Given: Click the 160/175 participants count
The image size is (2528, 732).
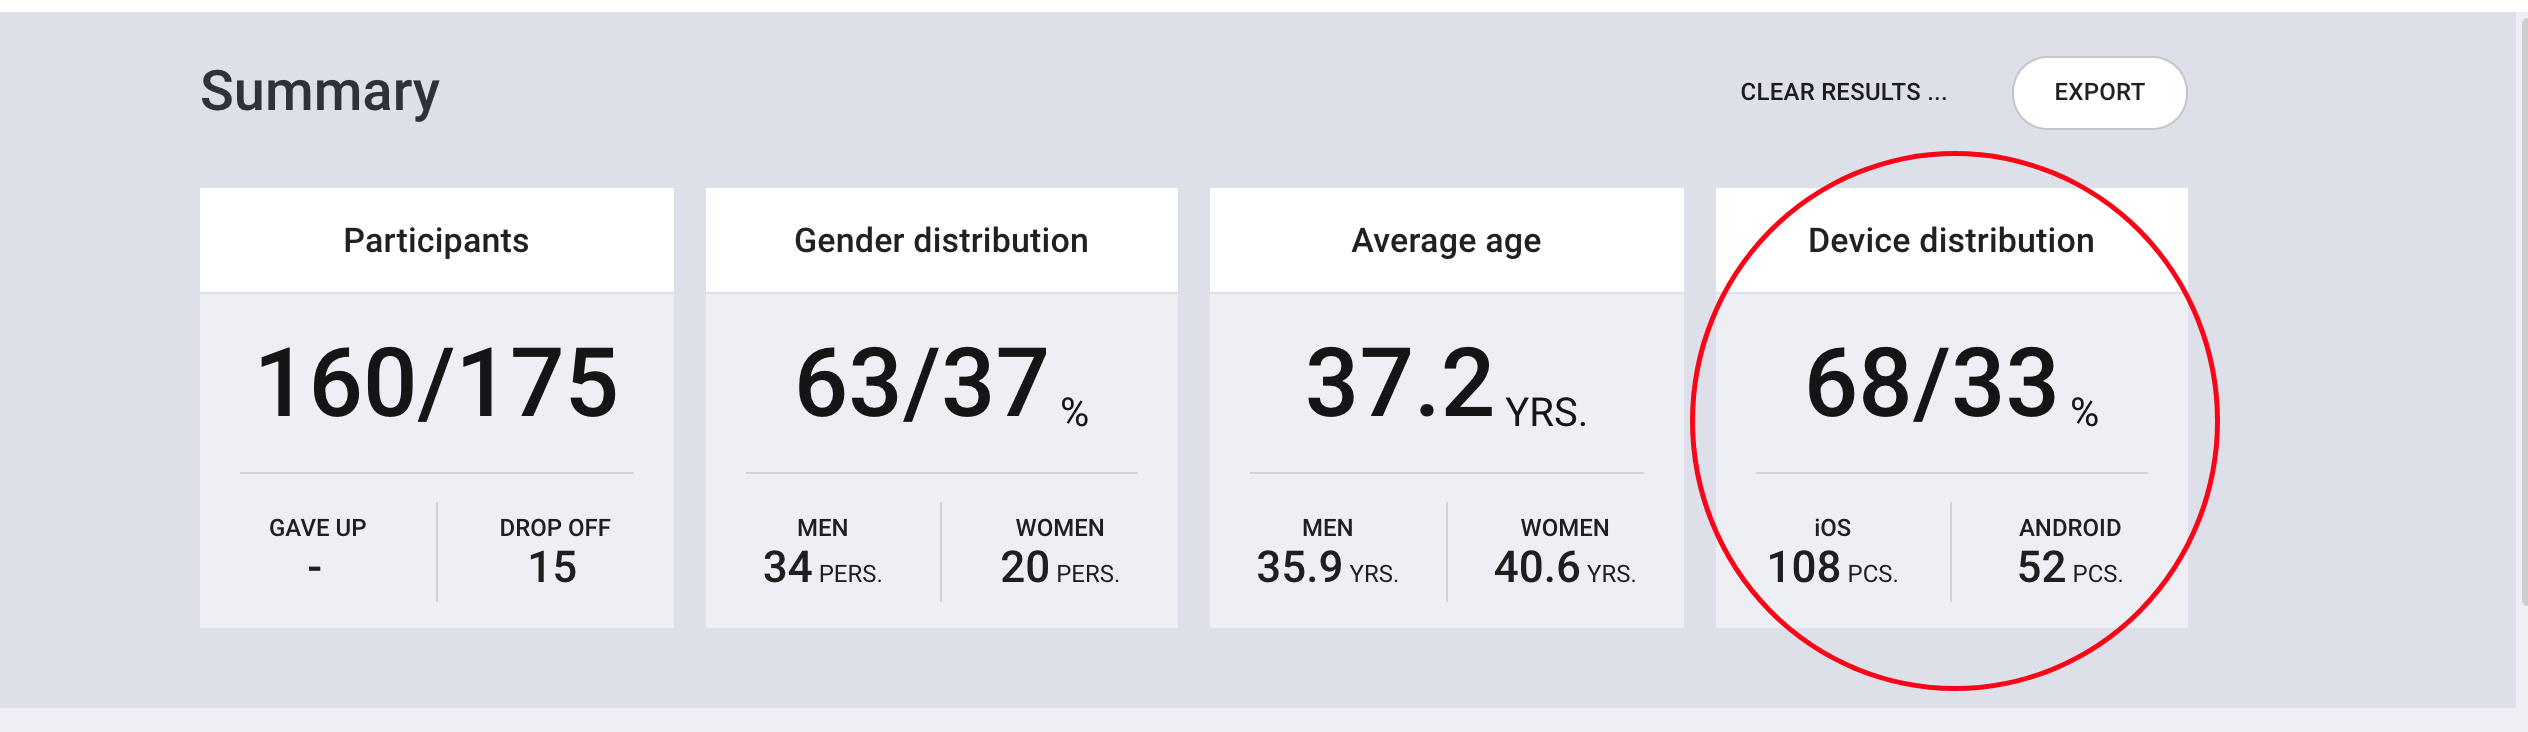Looking at the screenshot, I should [x=437, y=383].
